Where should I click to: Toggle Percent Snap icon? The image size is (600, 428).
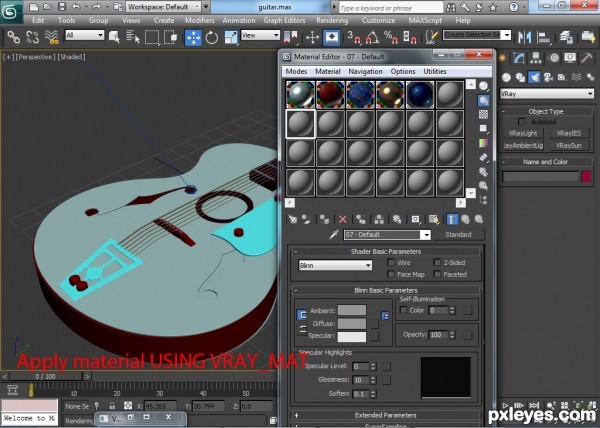point(391,37)
